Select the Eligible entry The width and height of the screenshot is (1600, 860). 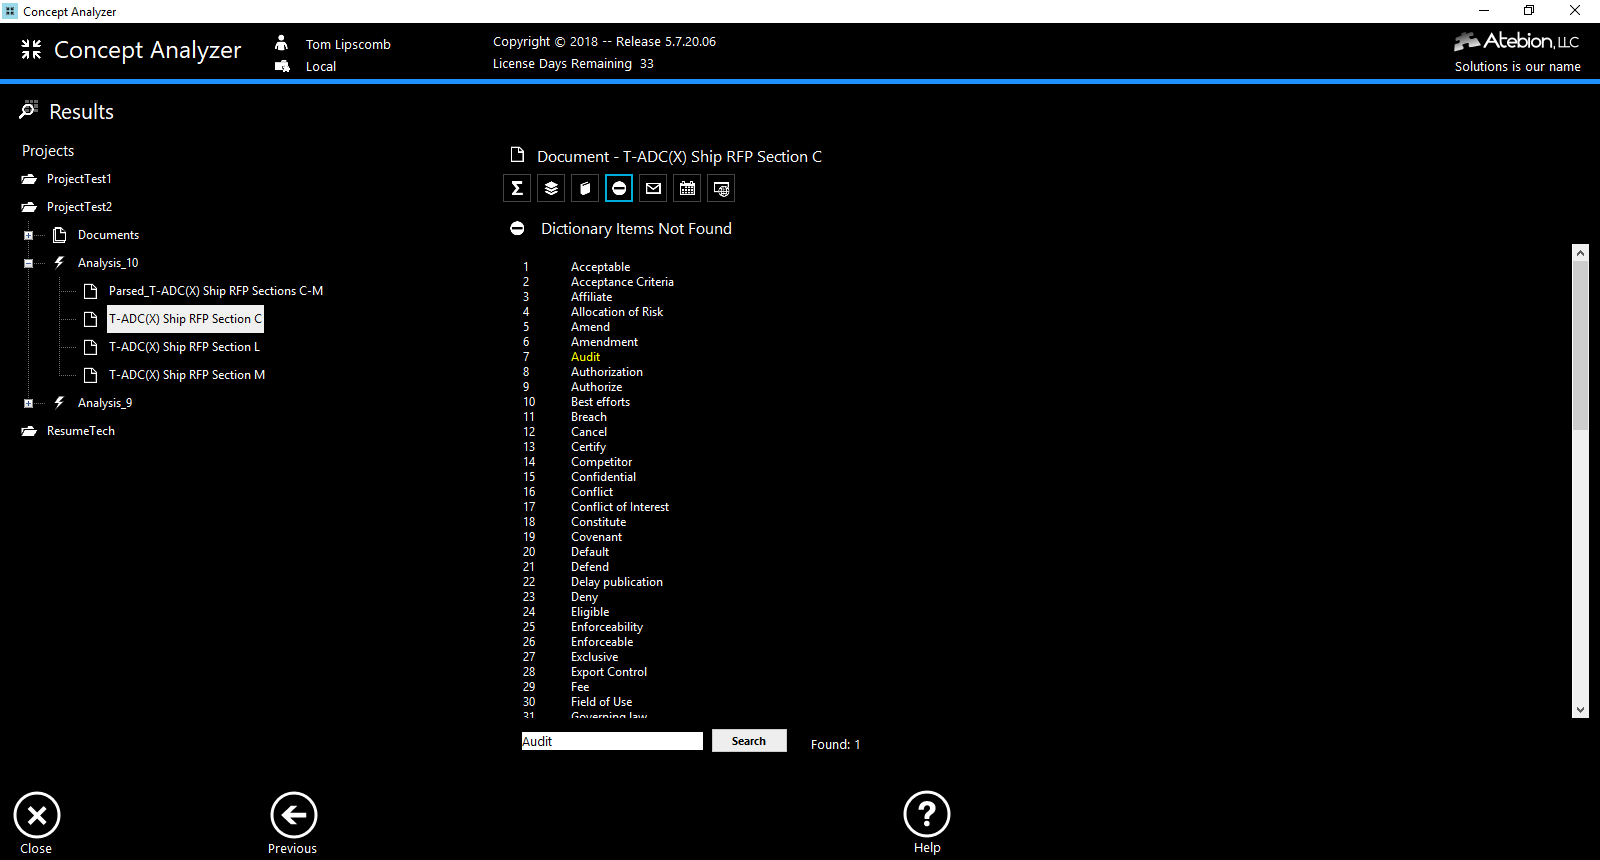[590, 612]
